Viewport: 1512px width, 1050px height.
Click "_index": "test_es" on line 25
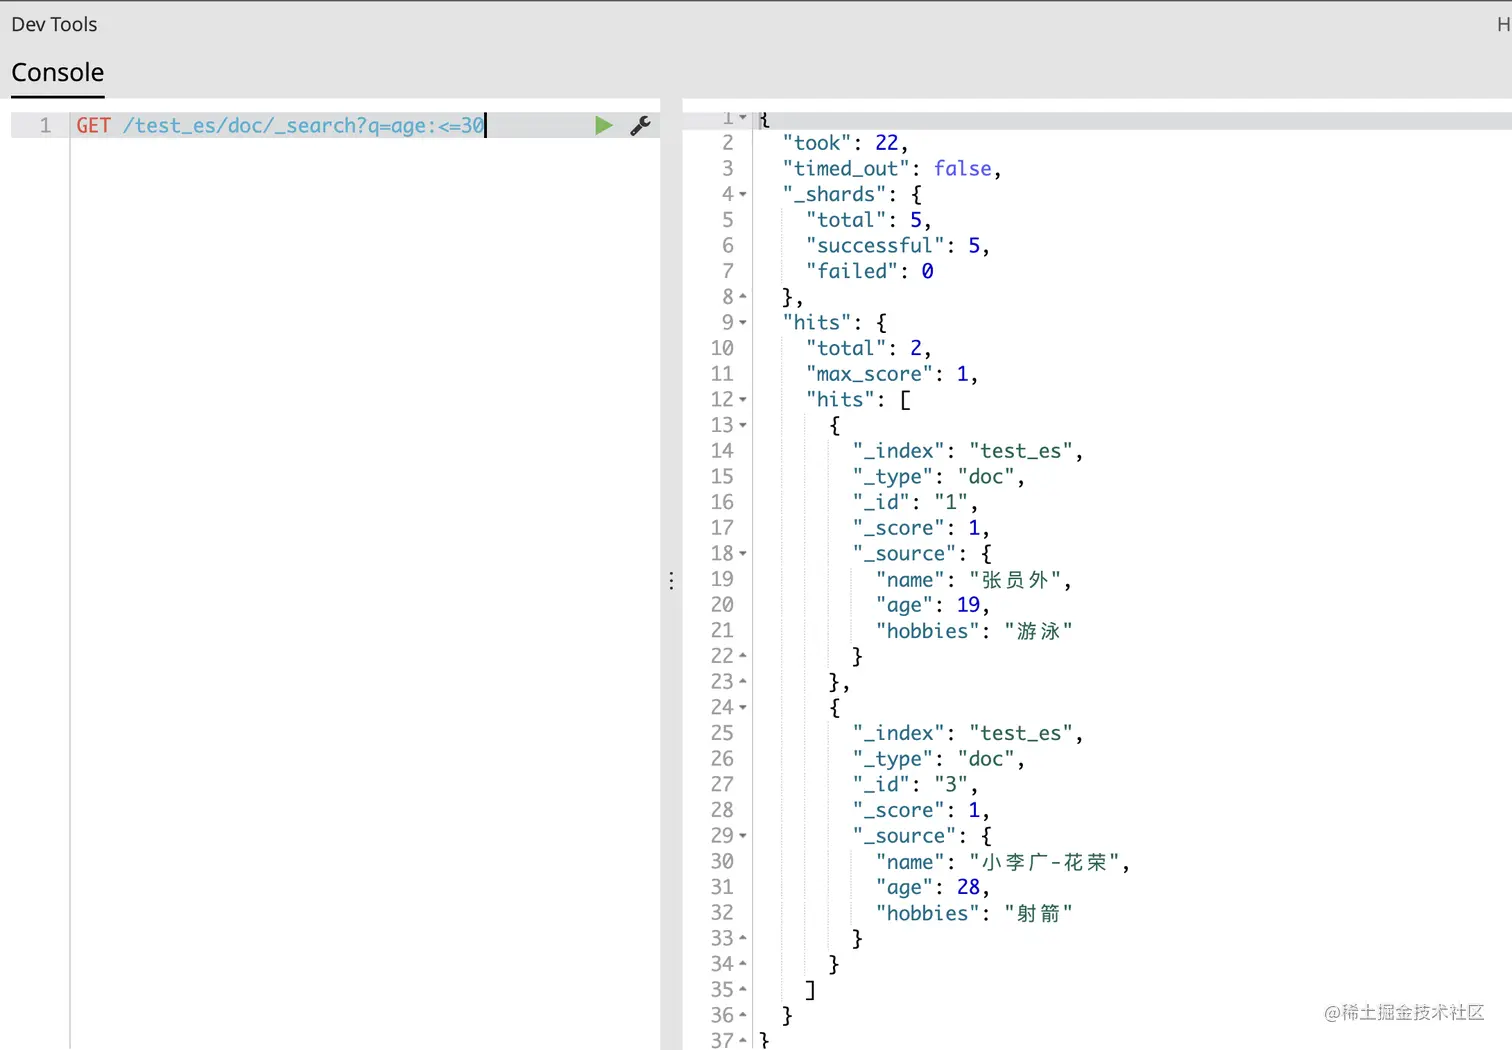(x=968, y=733)
